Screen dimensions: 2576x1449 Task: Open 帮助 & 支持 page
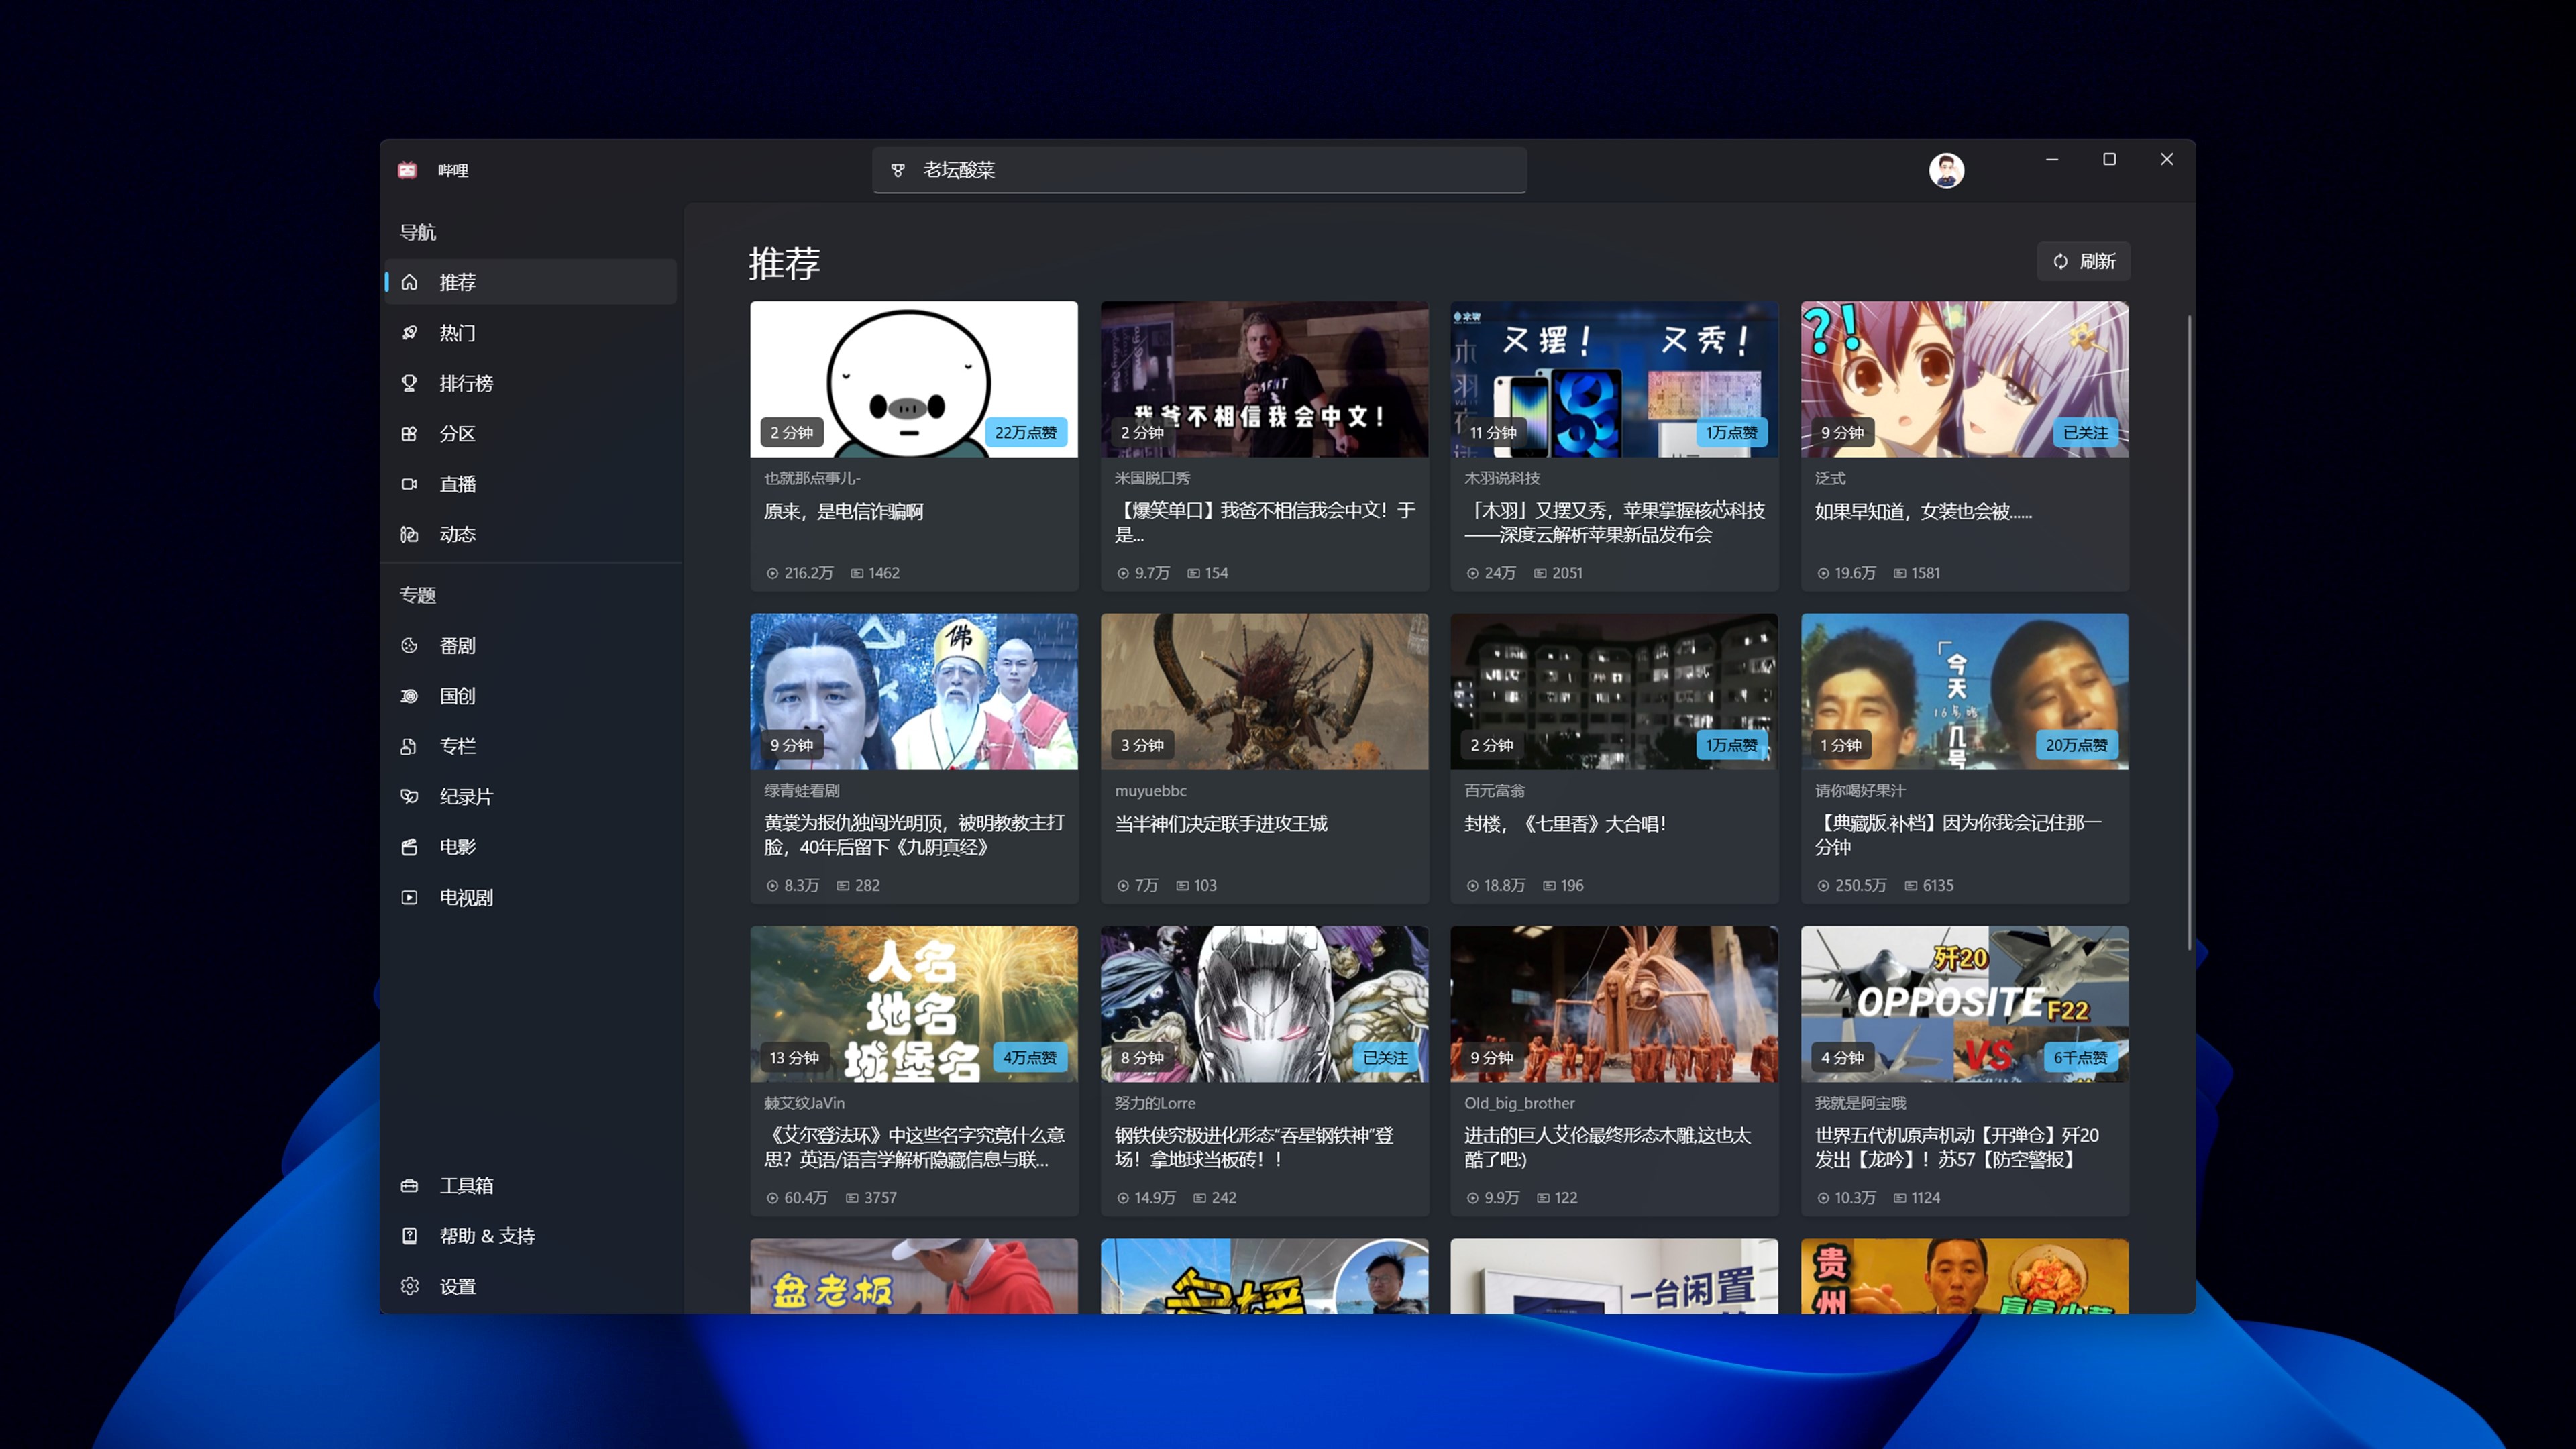coord(531,1236)
